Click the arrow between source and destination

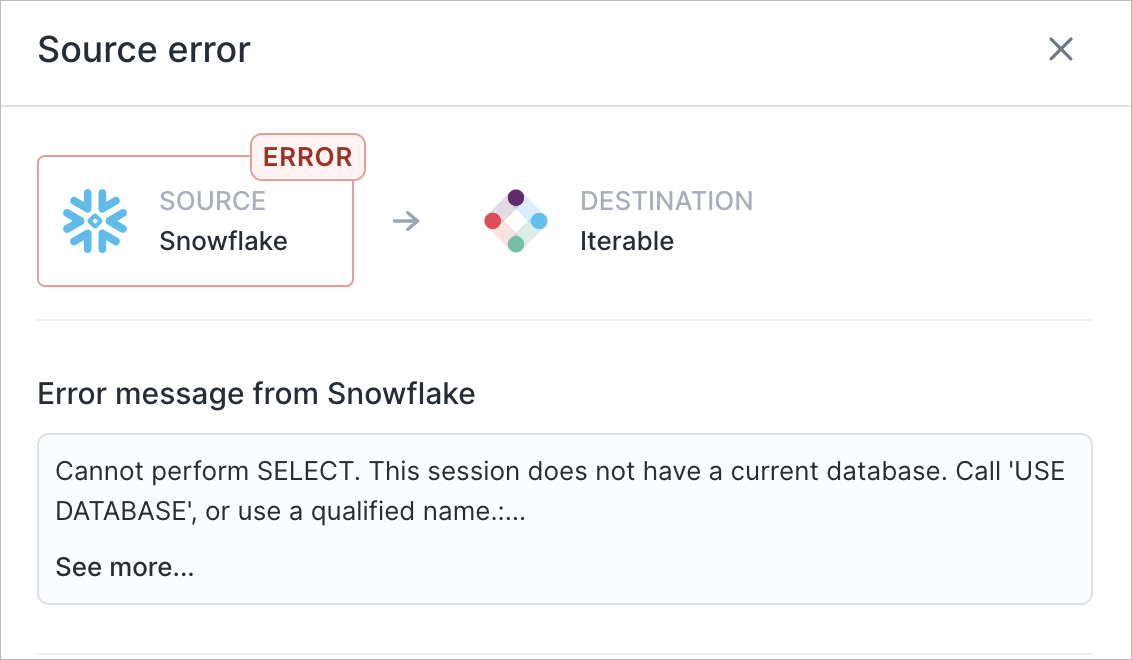click(406, 221)
